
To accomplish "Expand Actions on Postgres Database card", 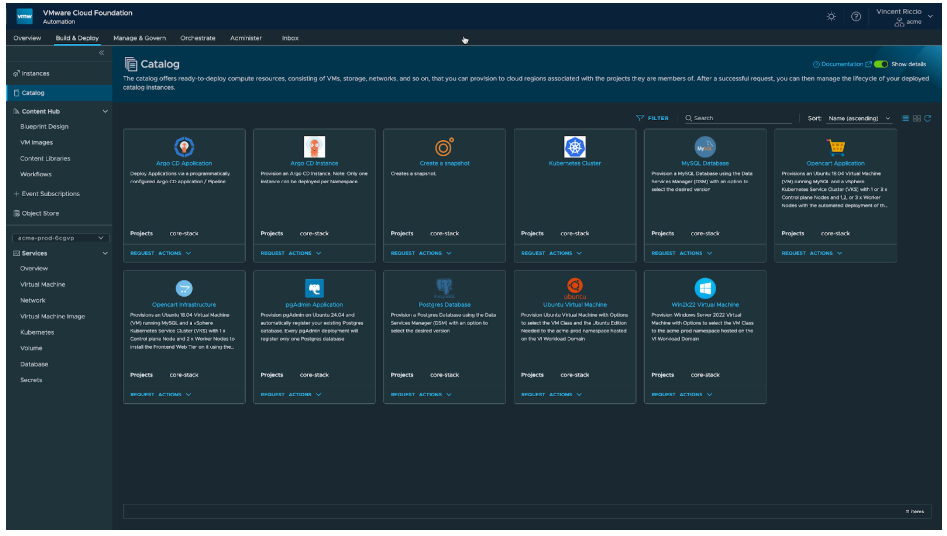I will point(434,395).
